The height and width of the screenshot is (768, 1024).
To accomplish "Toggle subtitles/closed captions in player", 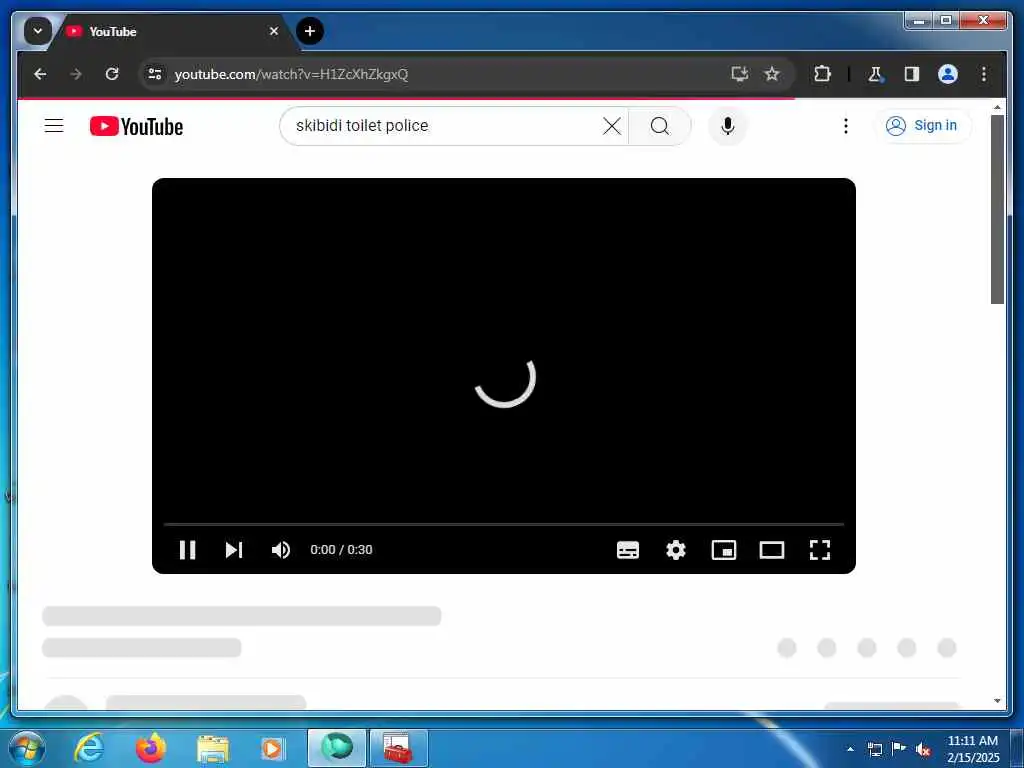I will pos(628,550).
